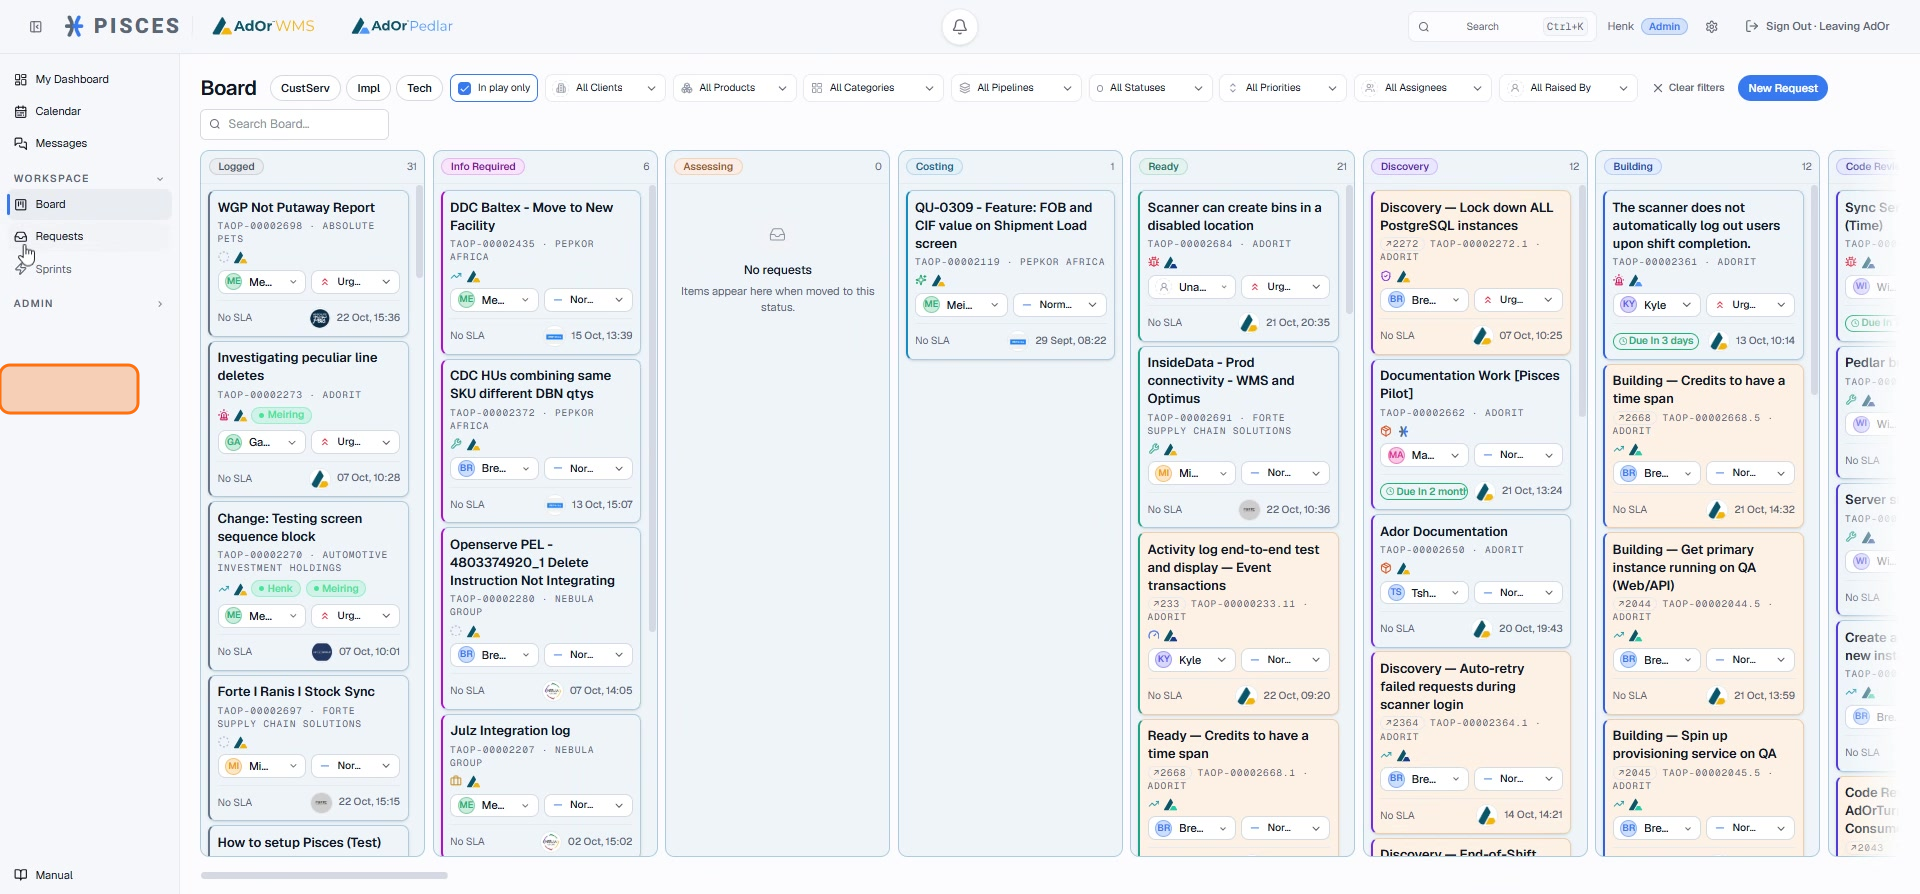Screen dimensions: 1920x894
Task: Open the All Categories dropdown
Action: (874, 88)
